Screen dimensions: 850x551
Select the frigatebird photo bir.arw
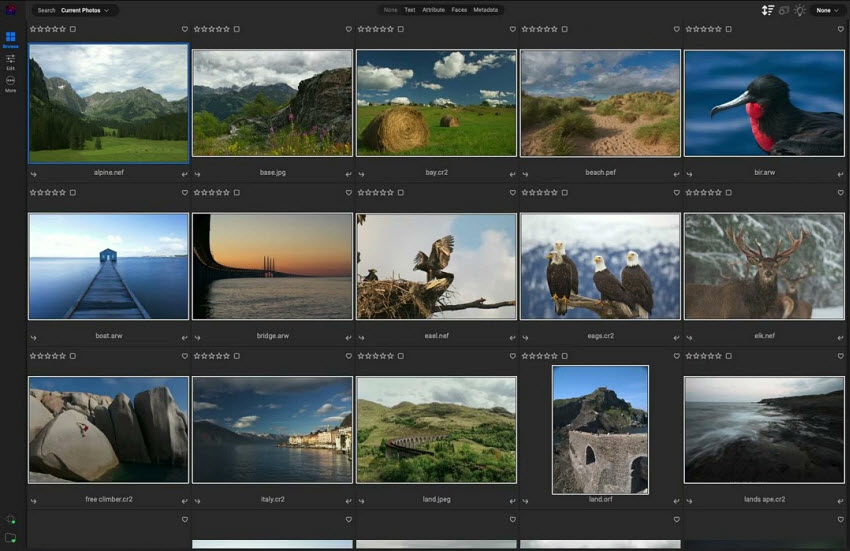(764, 103)
